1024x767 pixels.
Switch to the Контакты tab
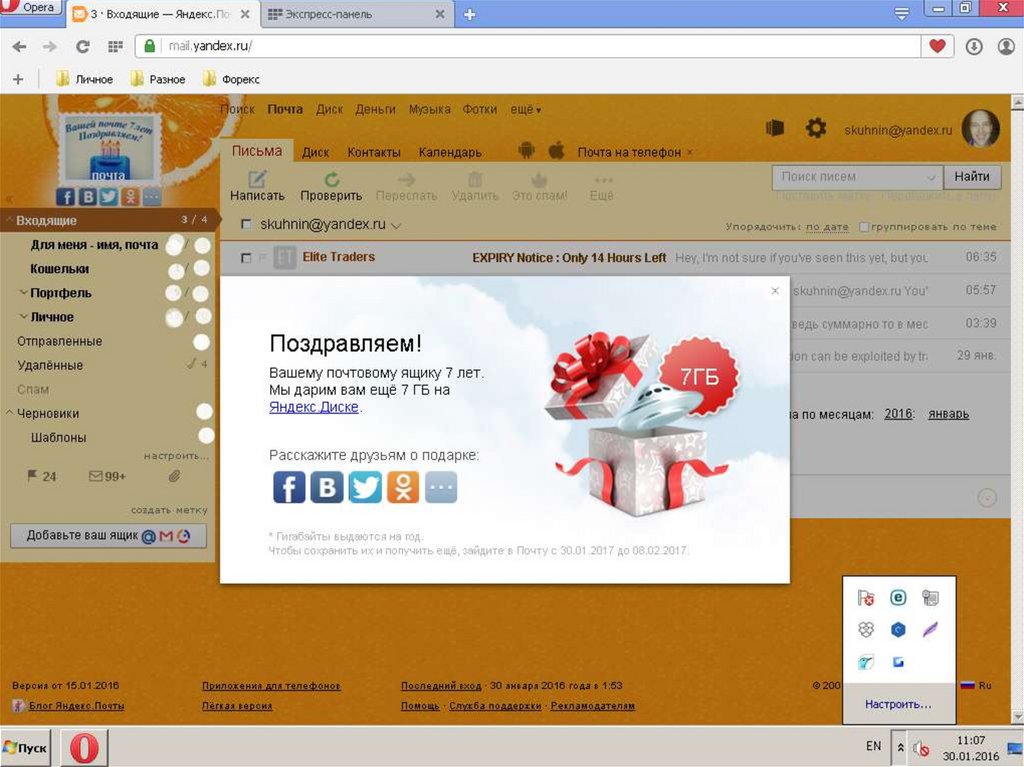[374, 152]
